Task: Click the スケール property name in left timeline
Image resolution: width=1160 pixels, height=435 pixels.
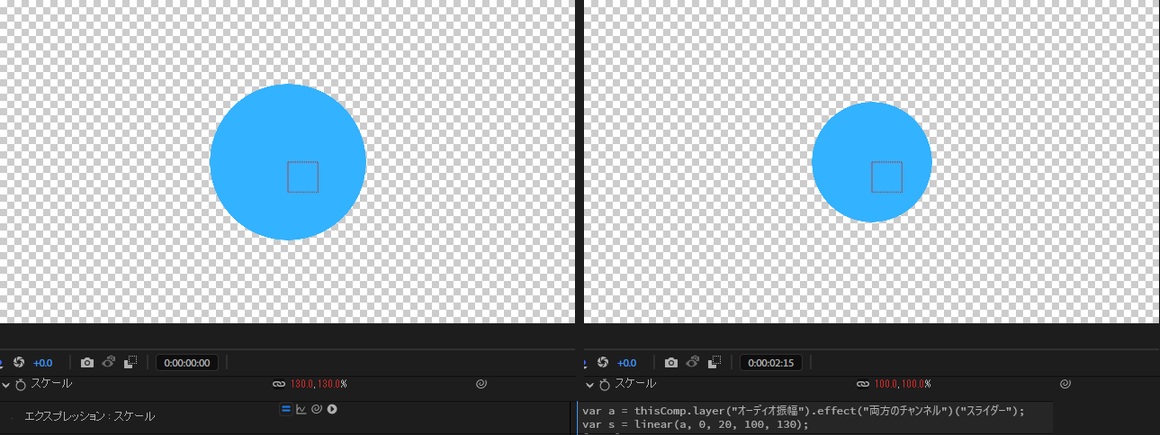Action: [51, 383]
